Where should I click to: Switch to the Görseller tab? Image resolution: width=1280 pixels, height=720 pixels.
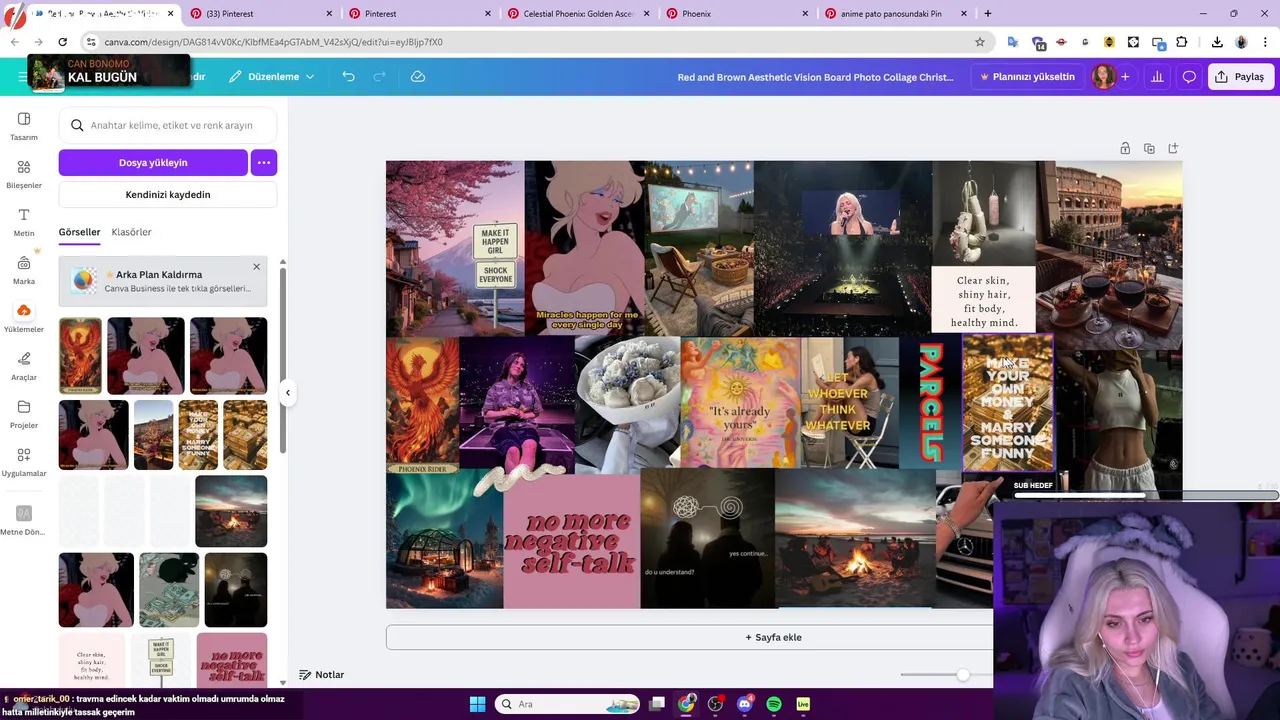coord(79,232)
